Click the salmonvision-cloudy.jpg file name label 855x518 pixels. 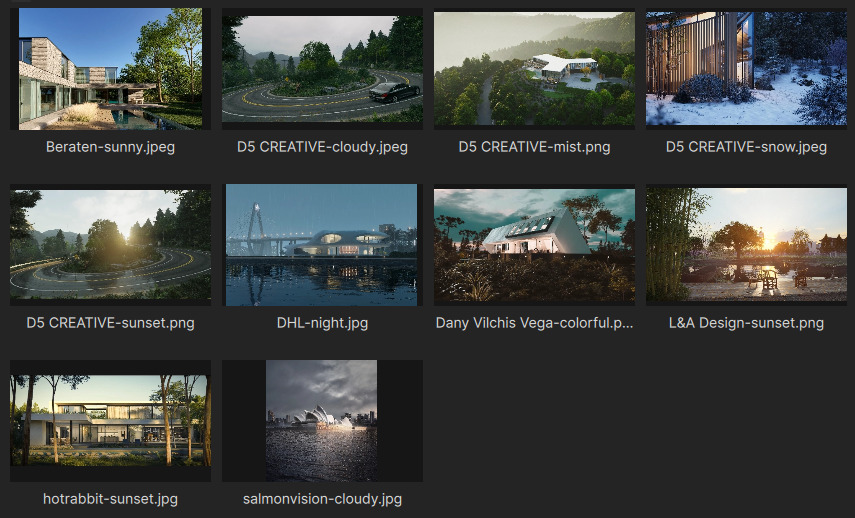322,499
